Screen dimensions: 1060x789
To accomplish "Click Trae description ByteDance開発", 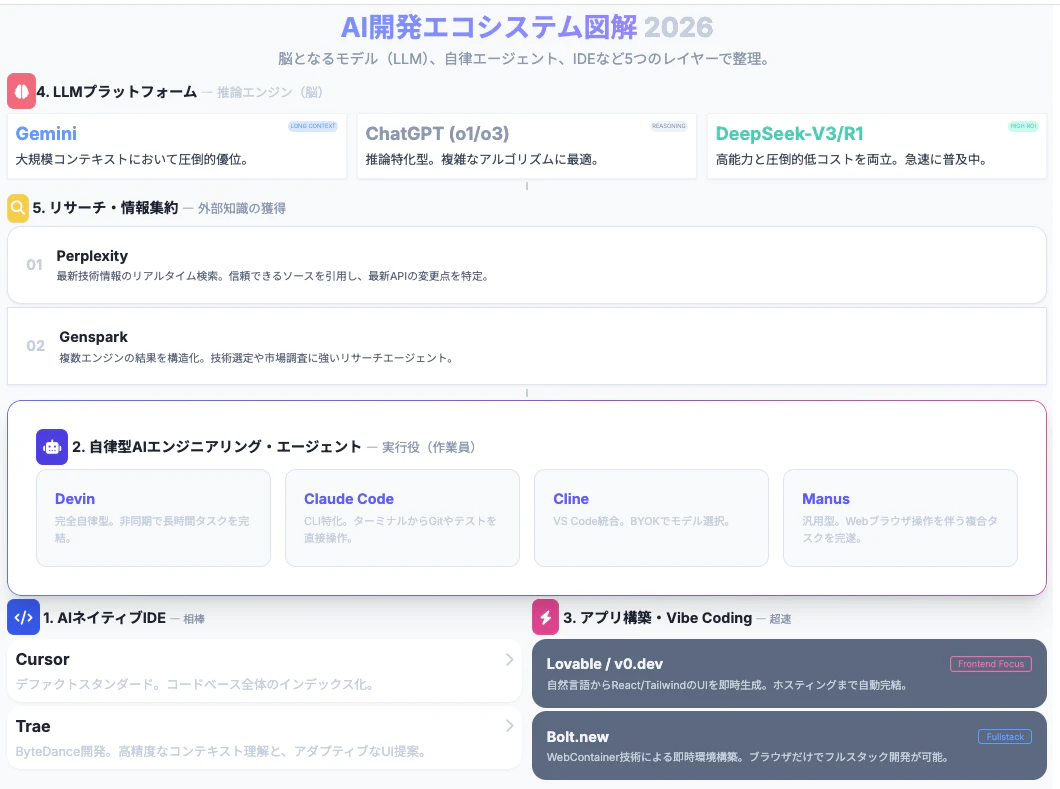I will pyautogui.click(x=220, y=751).
